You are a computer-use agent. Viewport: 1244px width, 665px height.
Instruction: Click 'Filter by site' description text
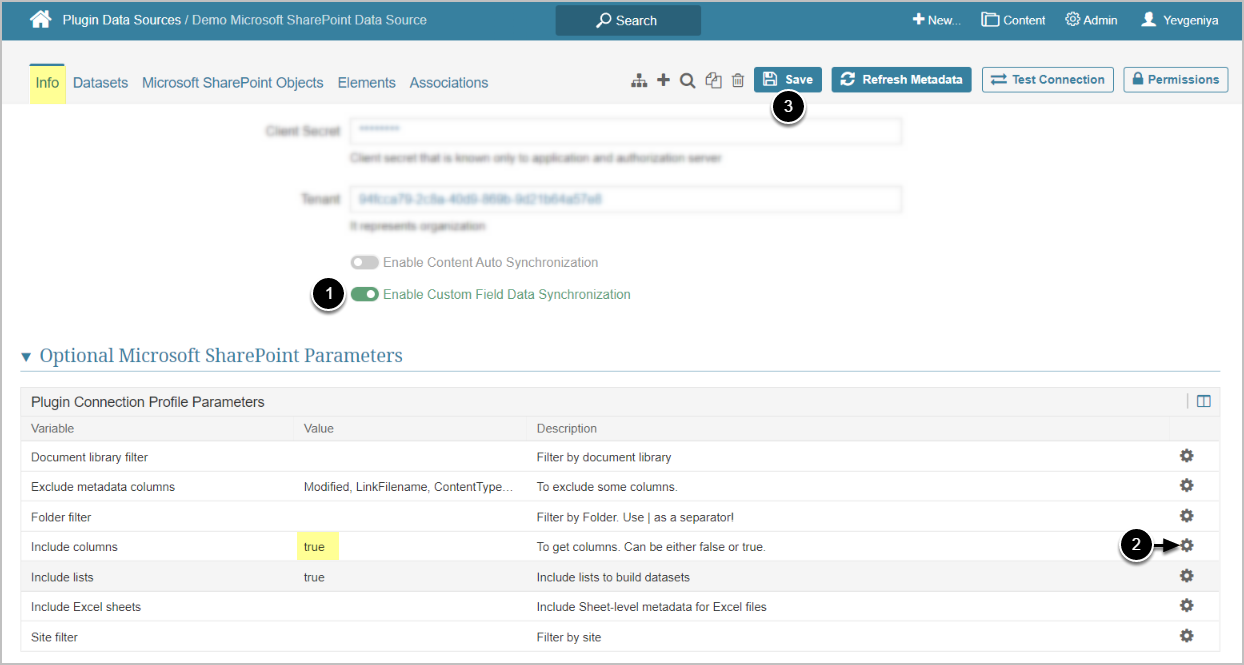(569, 637)
